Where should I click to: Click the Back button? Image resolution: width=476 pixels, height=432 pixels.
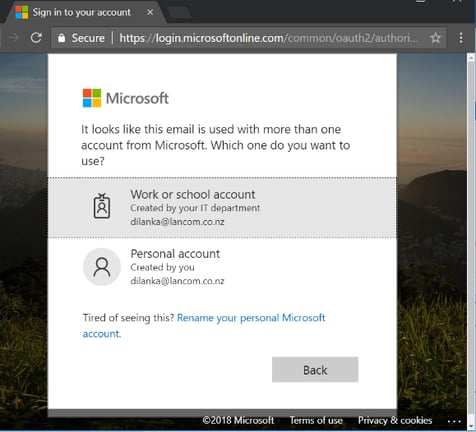tap(315, 370)
